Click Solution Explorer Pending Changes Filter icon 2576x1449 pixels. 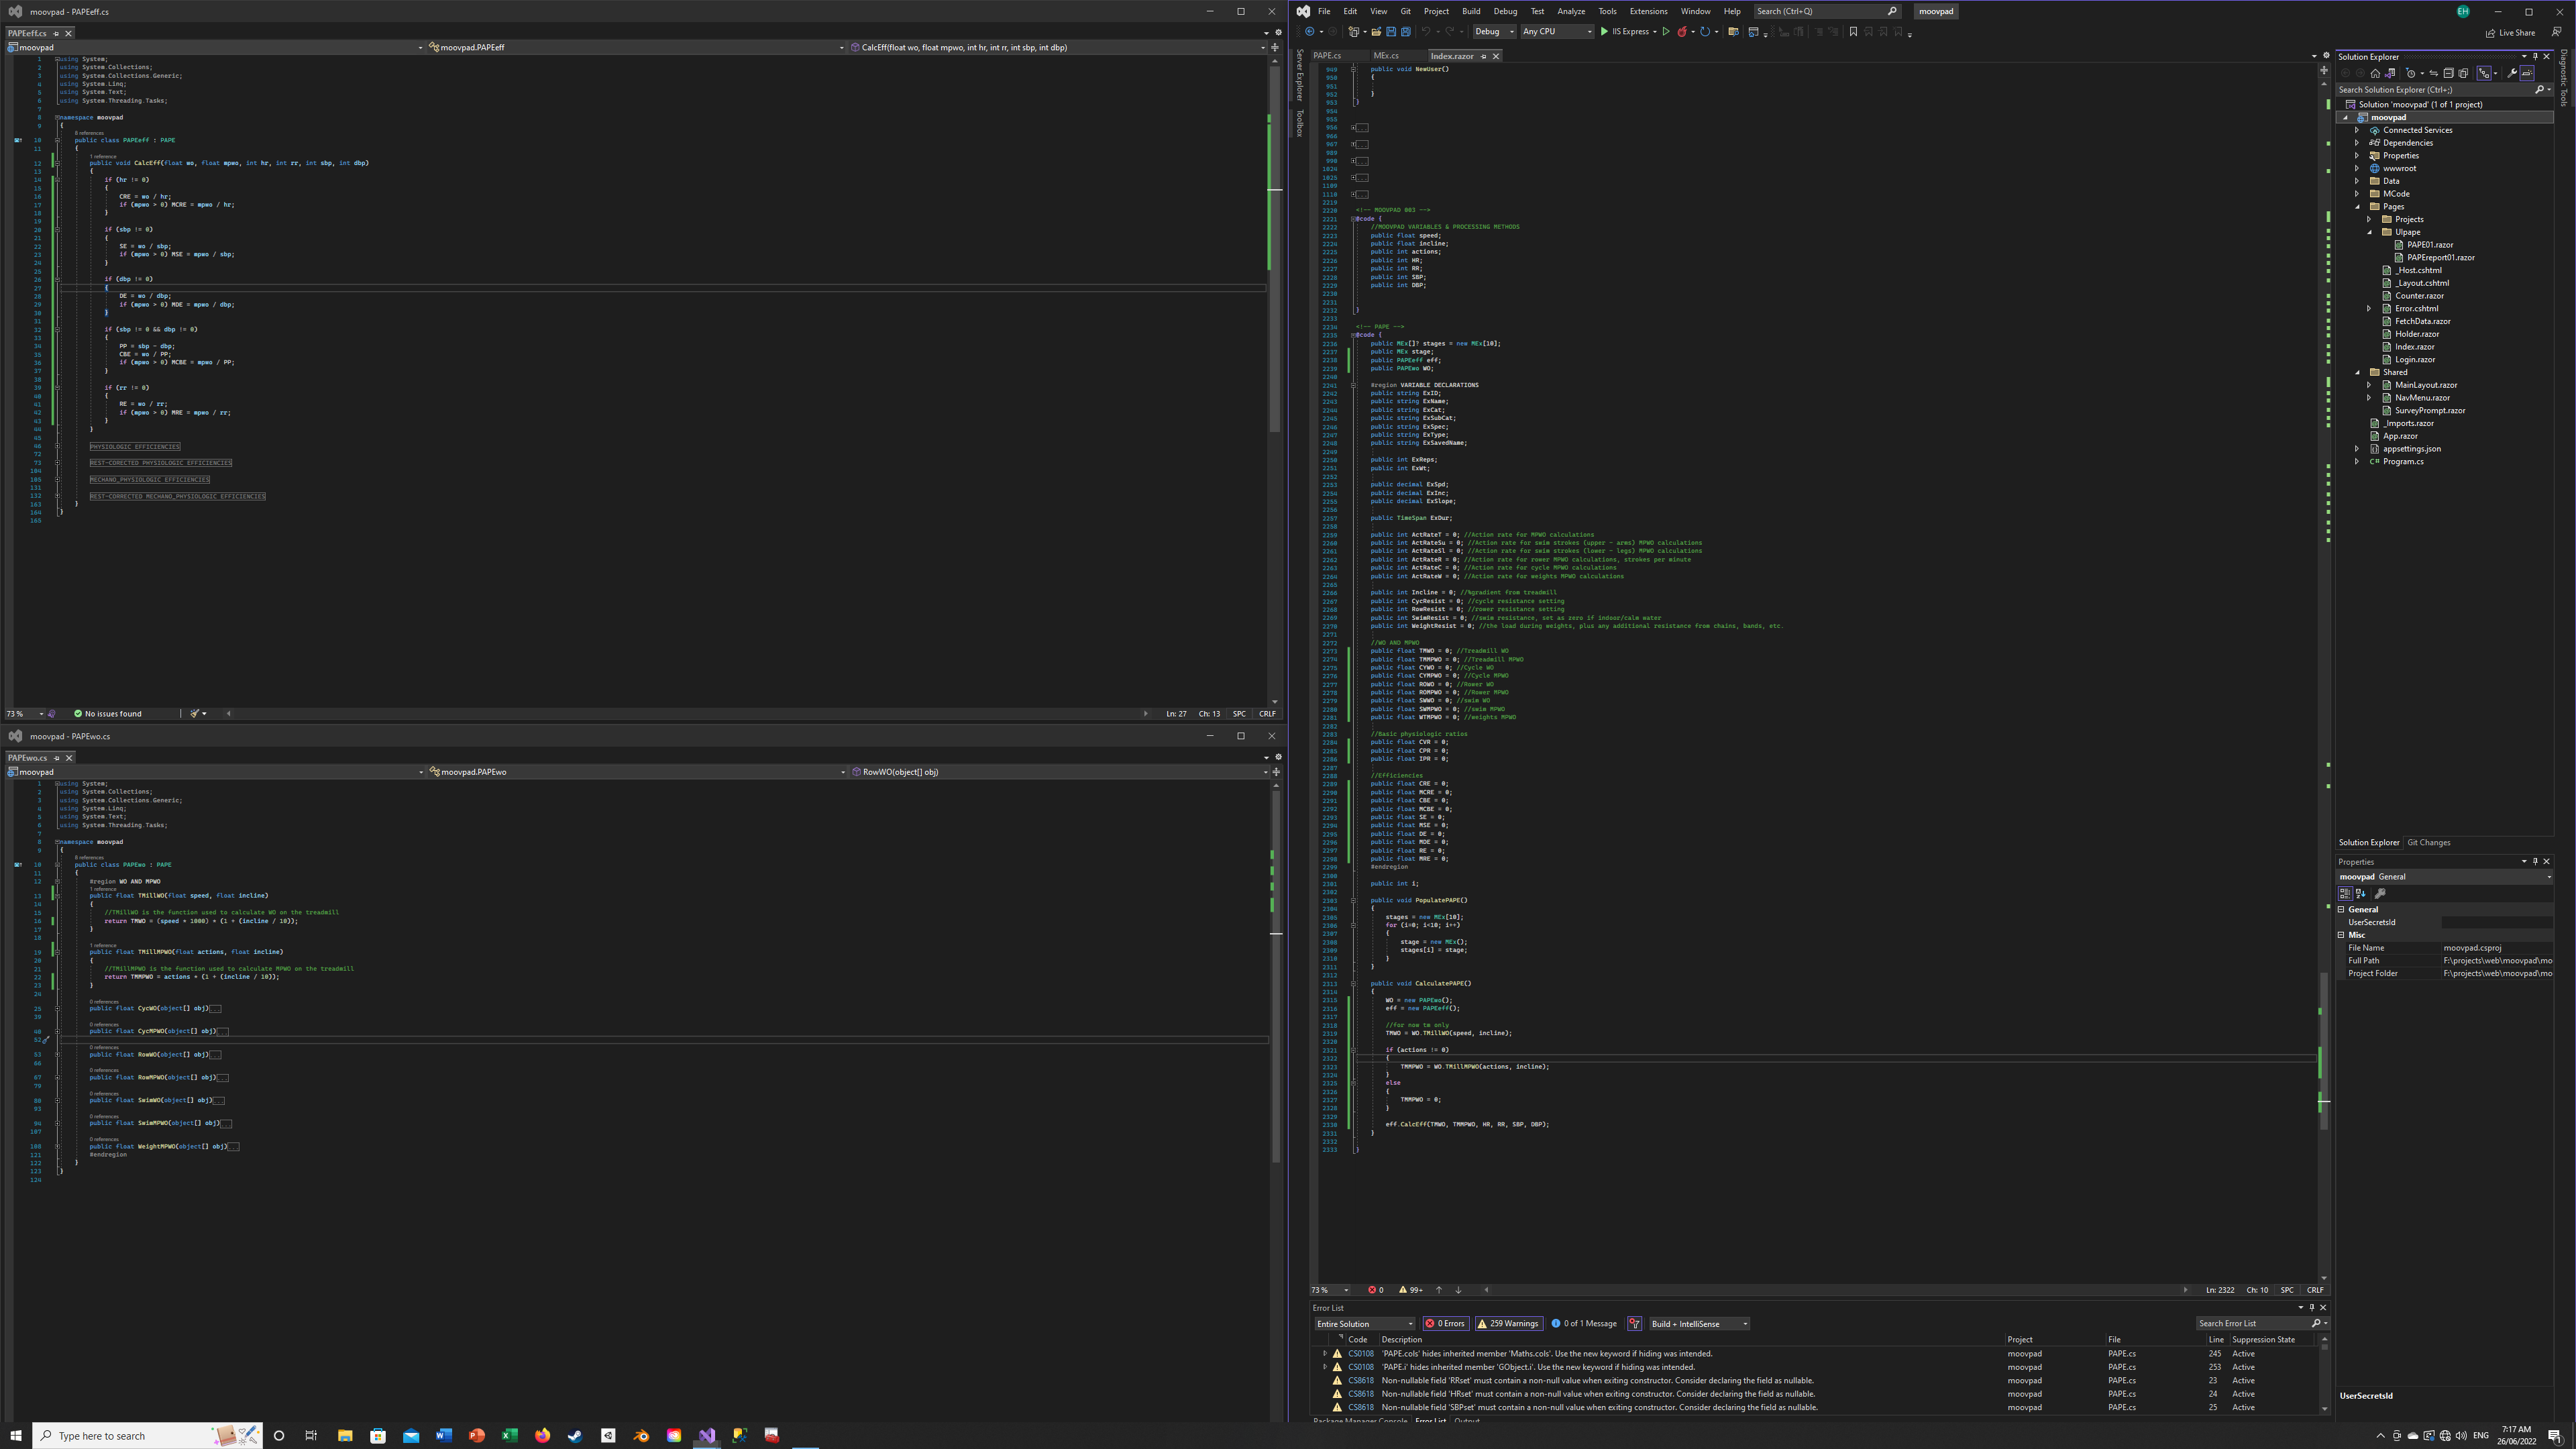pos(2410,73)
